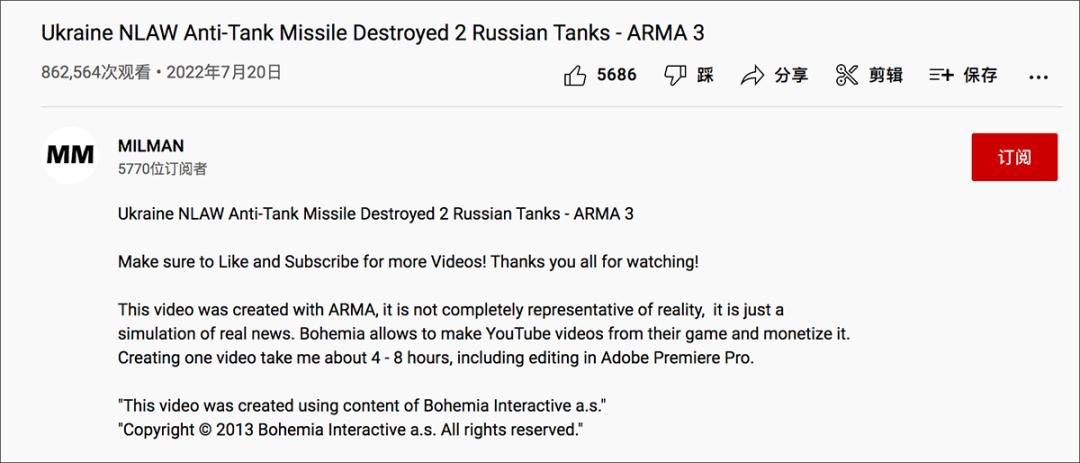Click the scissors clip icon
Screen dimensions: 1080x463
(847, 75)
